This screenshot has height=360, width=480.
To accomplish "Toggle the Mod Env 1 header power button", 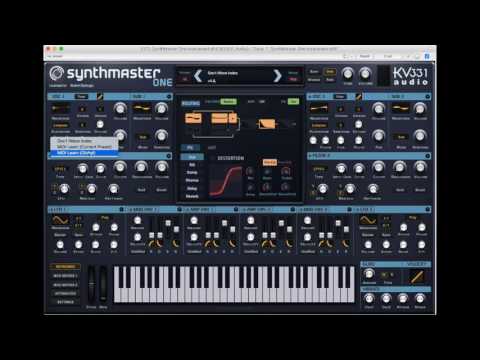I will tap(179, 209).
